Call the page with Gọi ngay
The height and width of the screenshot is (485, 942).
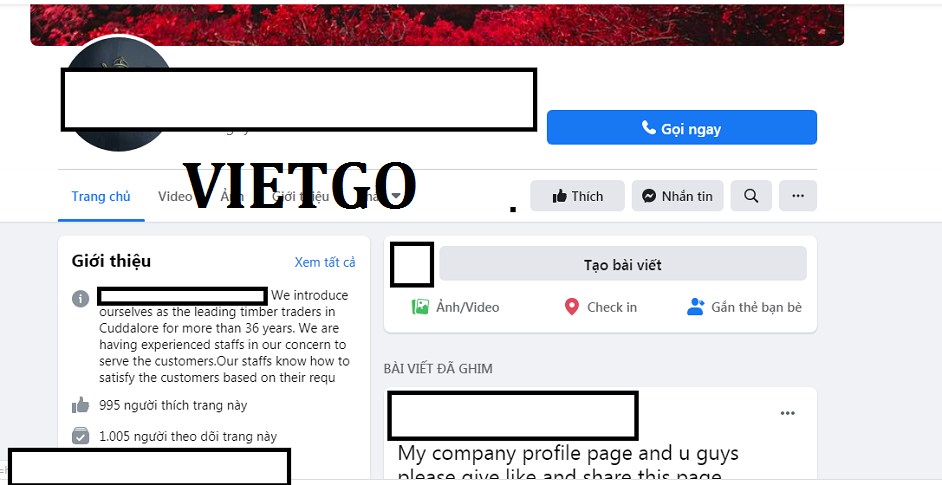pos(682,127)
